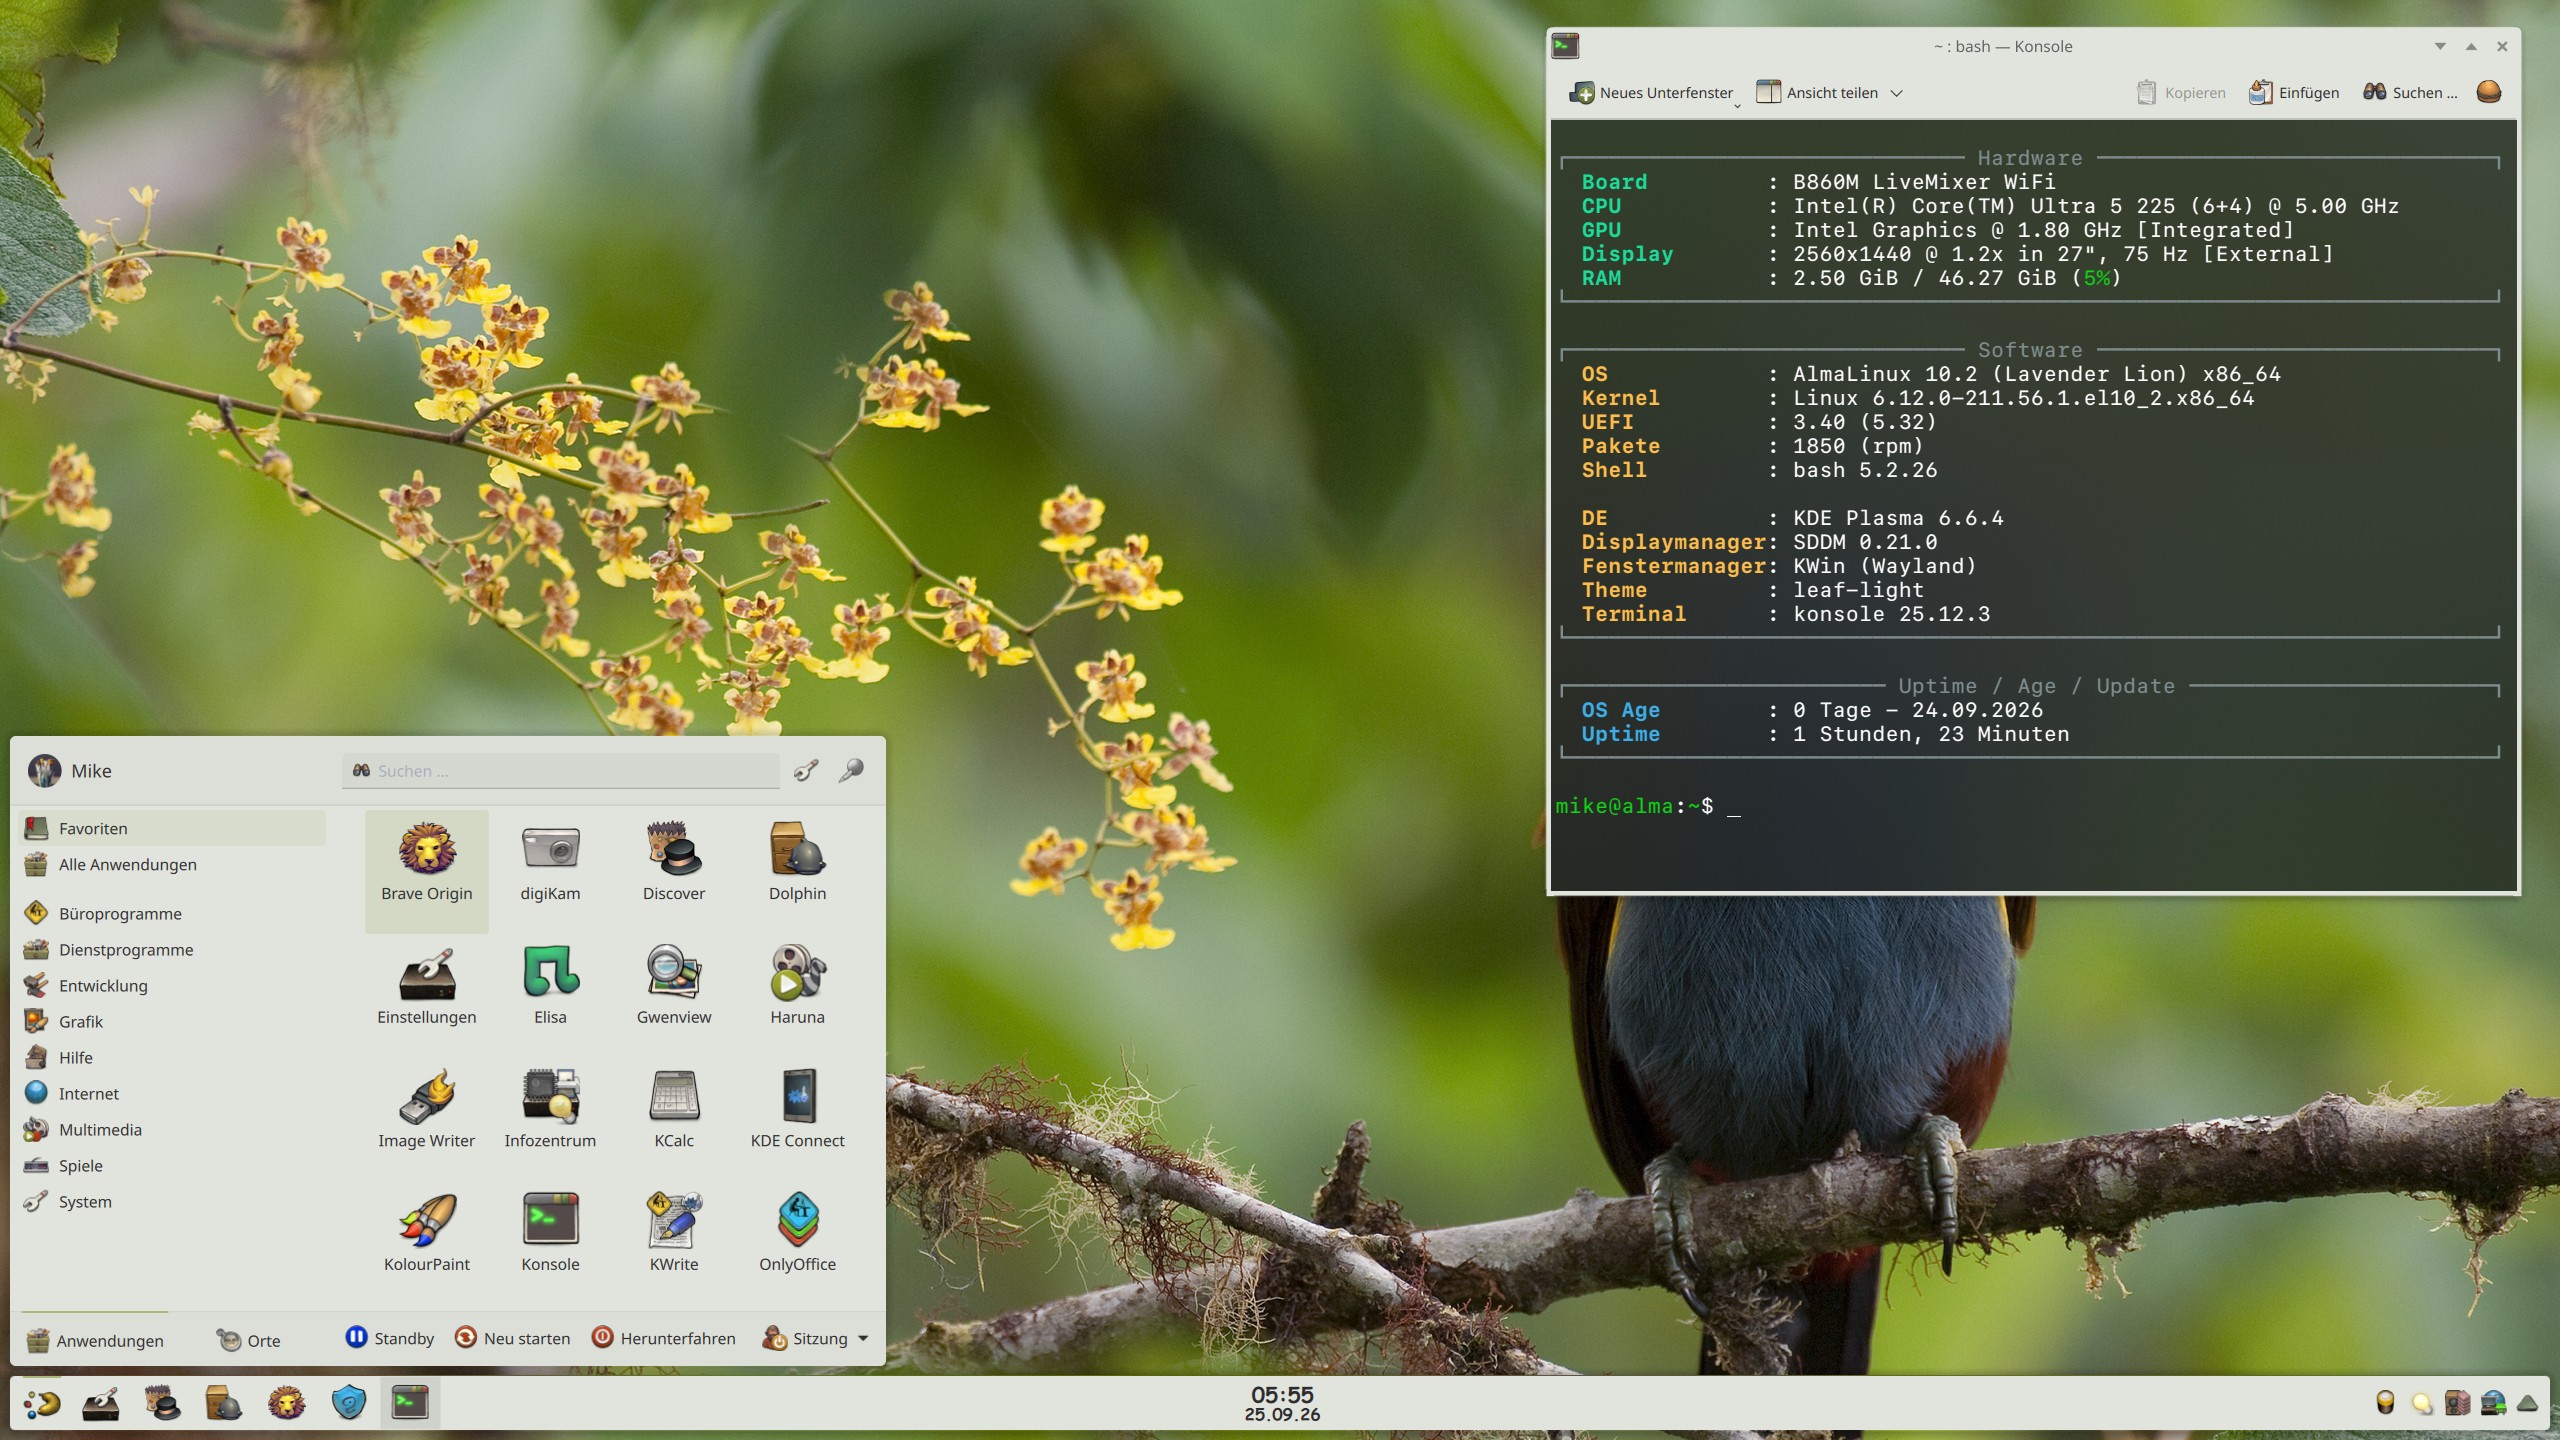Click the application launcher icon in the panel
This screenshot has width=2560, height=1440.
pyautogui.click(x=42, y=1404)
